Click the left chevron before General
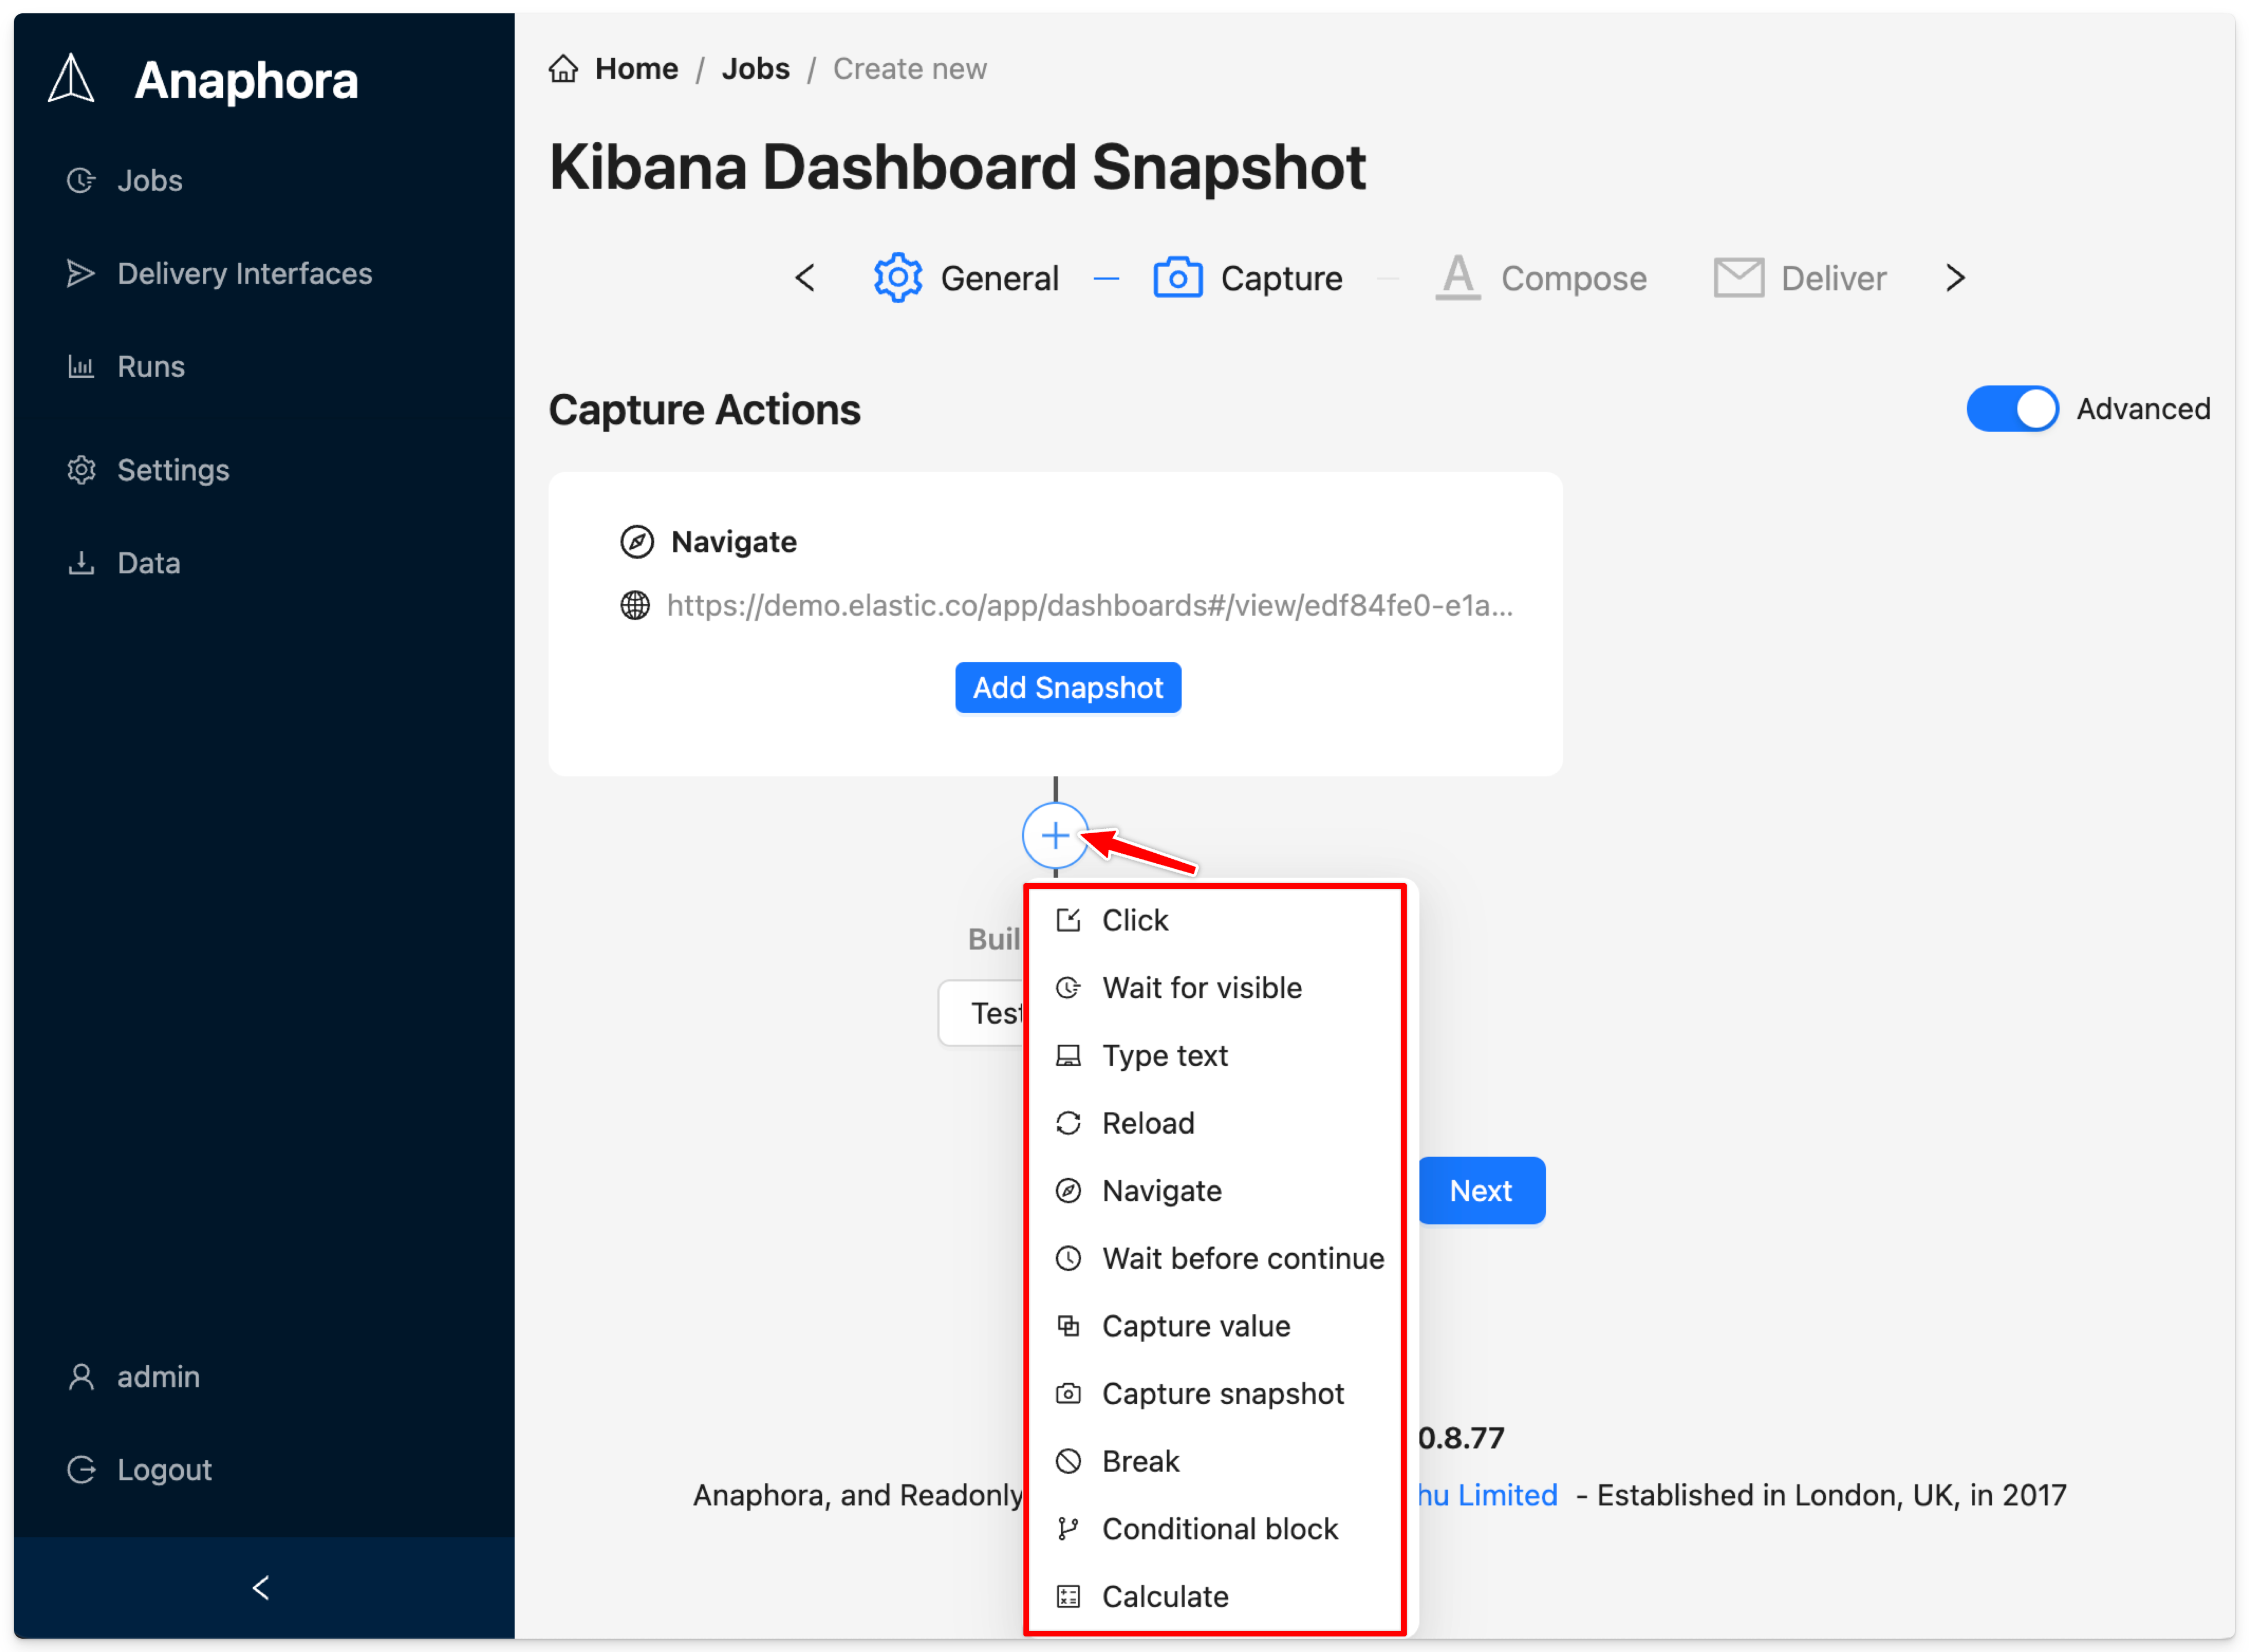 tap(806, 278)
